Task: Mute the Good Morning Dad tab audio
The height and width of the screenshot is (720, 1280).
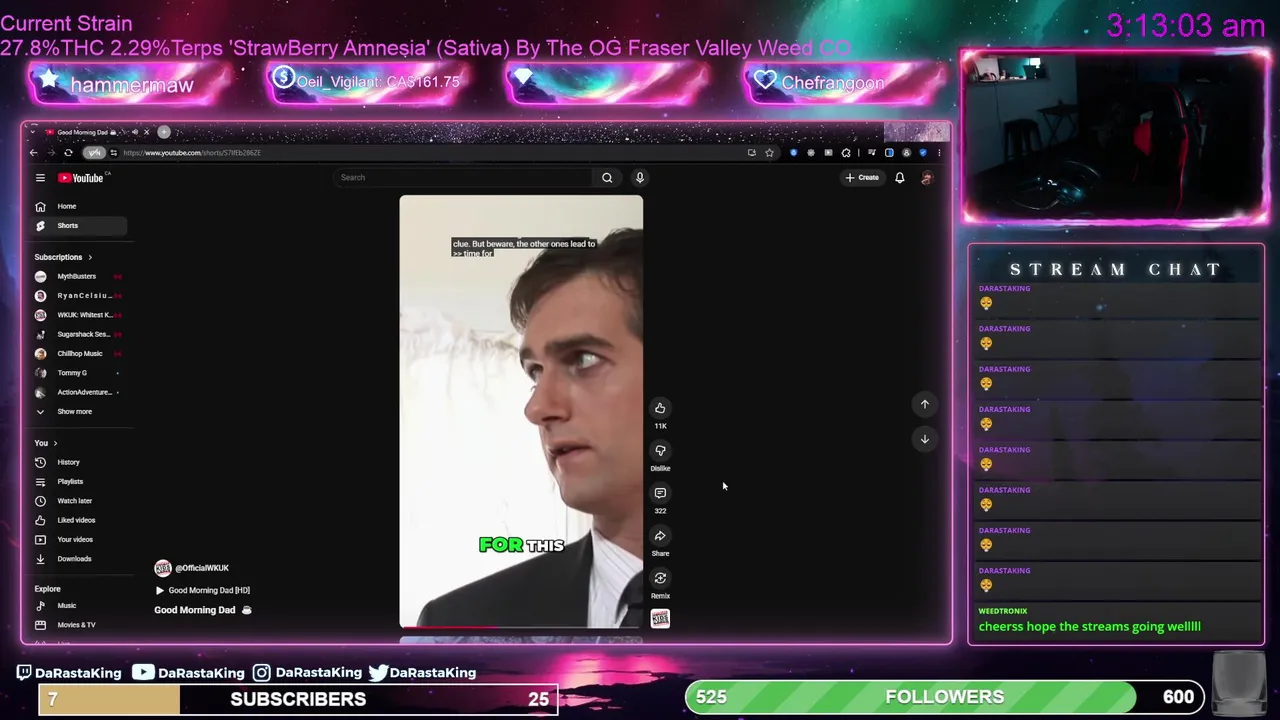Action: 134,132
